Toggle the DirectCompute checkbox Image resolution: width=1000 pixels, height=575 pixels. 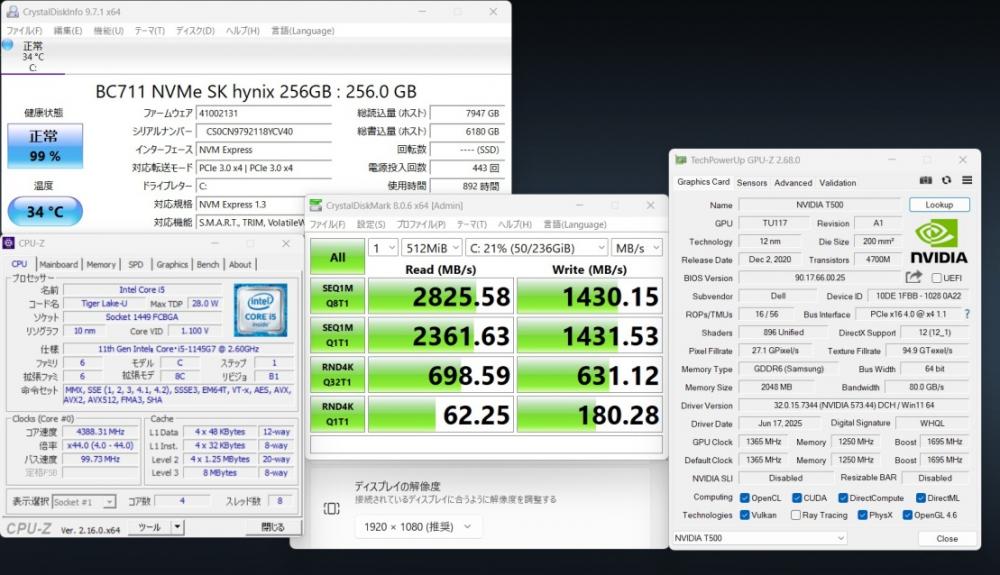click(843, 498)
